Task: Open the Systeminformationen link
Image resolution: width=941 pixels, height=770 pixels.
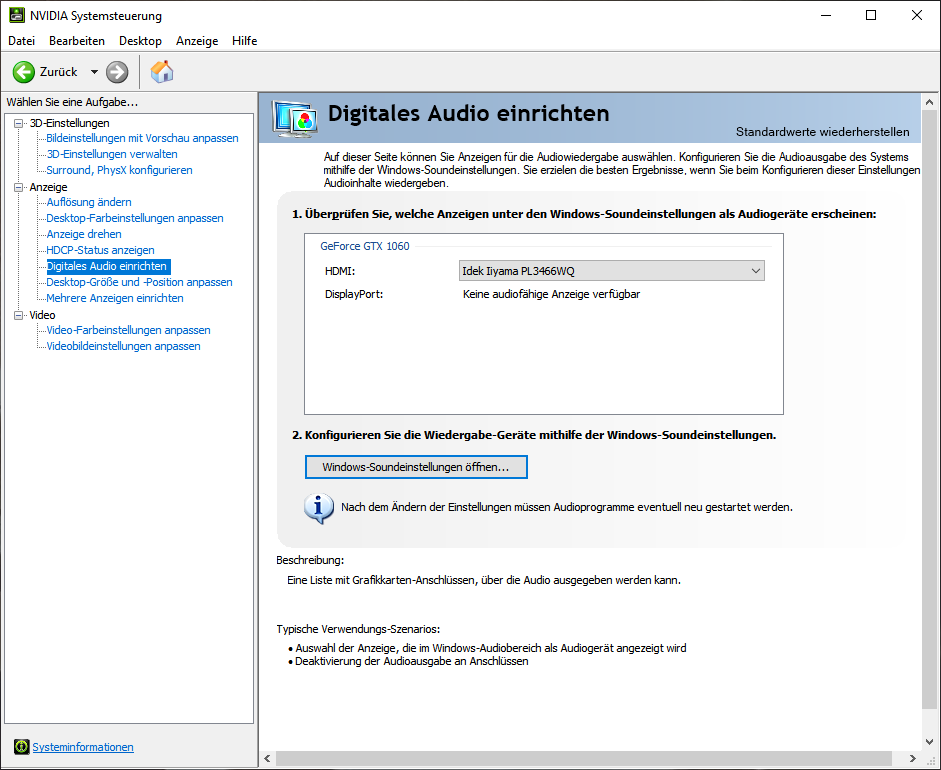Action: coord(83,747)
